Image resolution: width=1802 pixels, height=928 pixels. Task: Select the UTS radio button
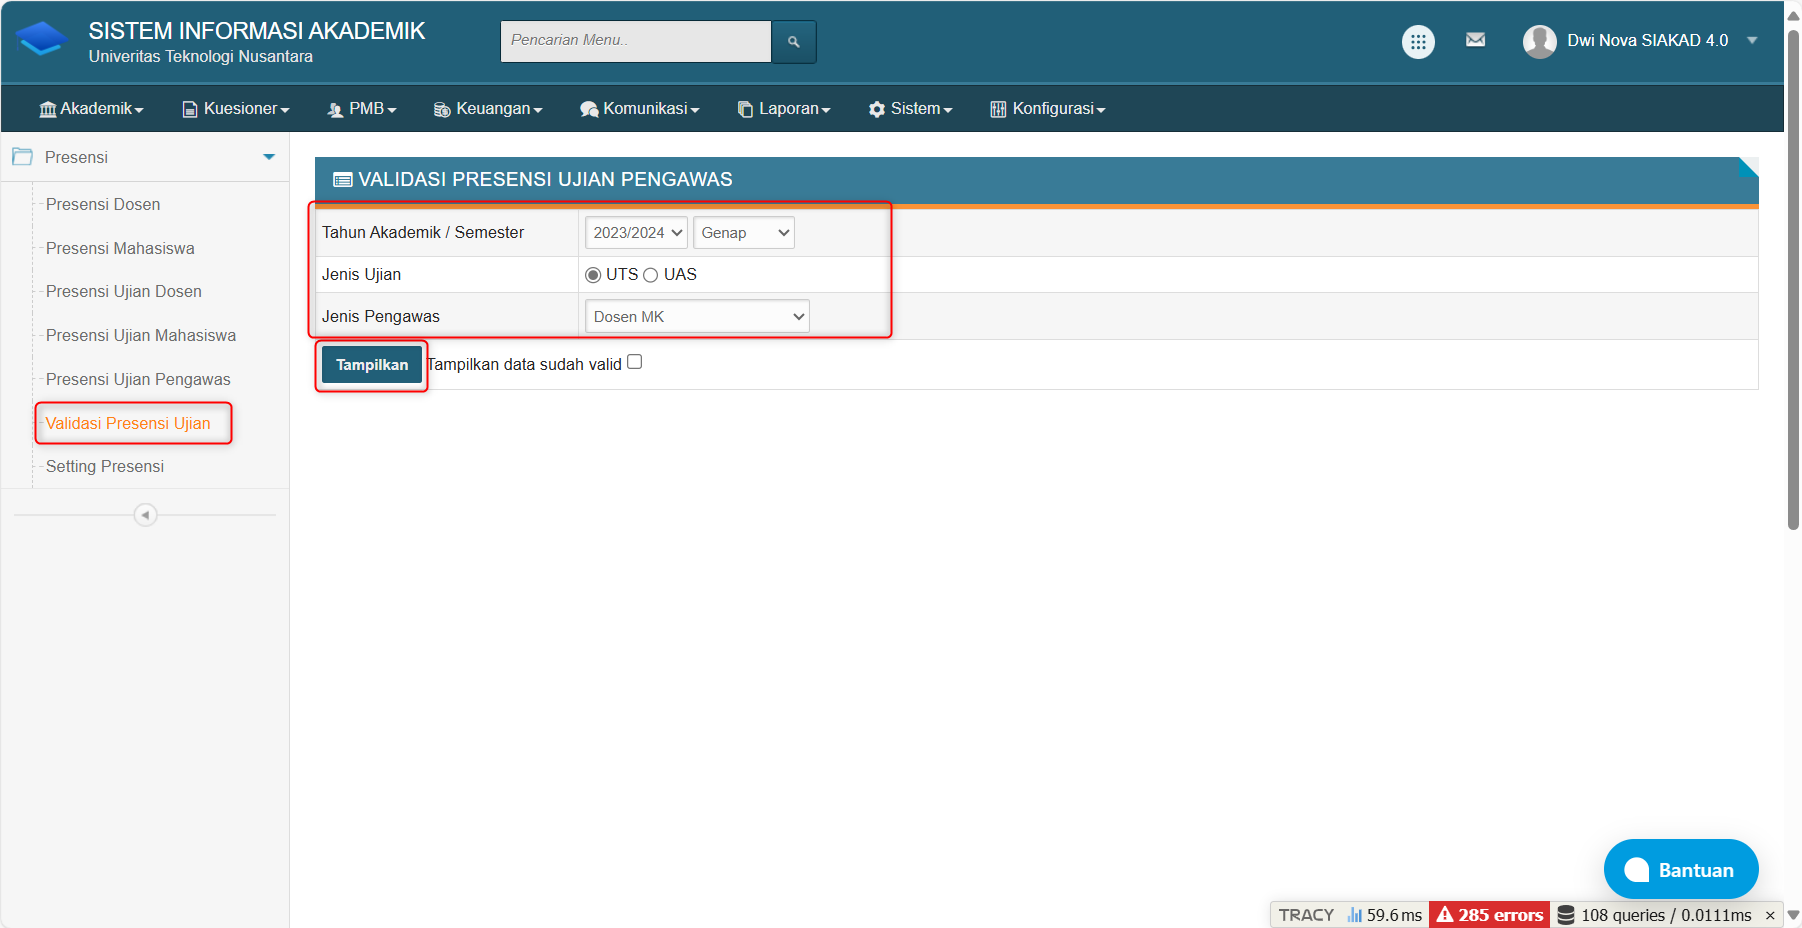pyautogui.click(x=593, y=275)
